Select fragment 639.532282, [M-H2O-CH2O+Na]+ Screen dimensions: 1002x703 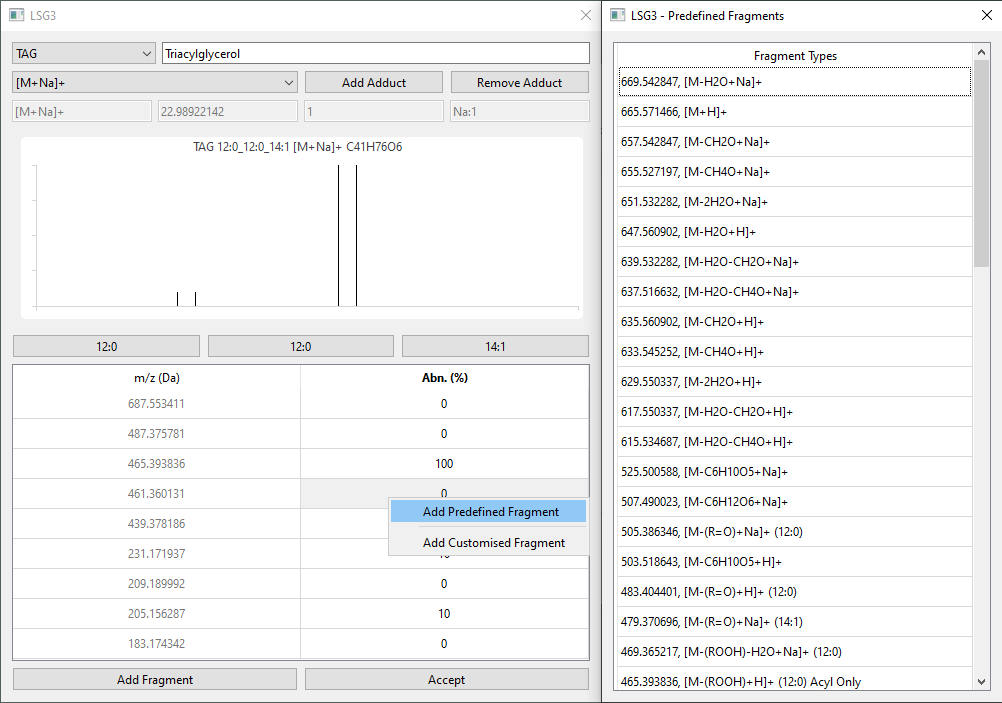coord(795,262)
